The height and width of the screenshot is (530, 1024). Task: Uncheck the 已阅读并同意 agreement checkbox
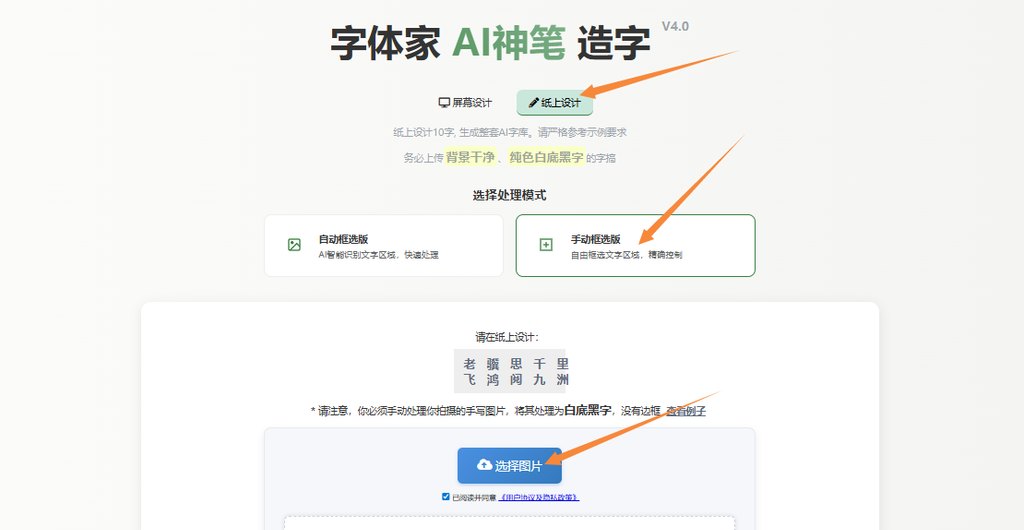[x=446, y=497]
